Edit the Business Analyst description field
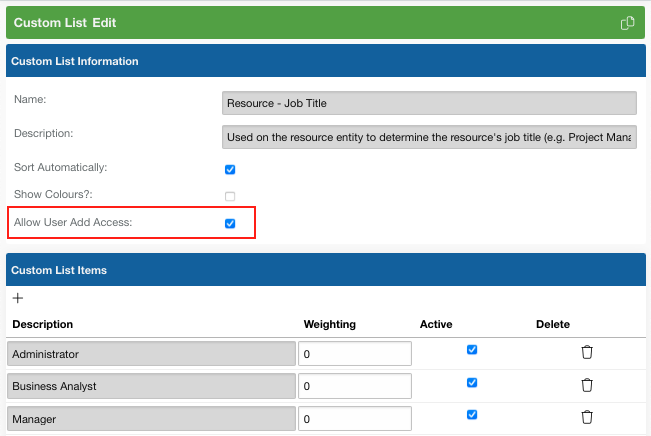The height and width of the screenshot is (436, 651). tap(152, 386)
